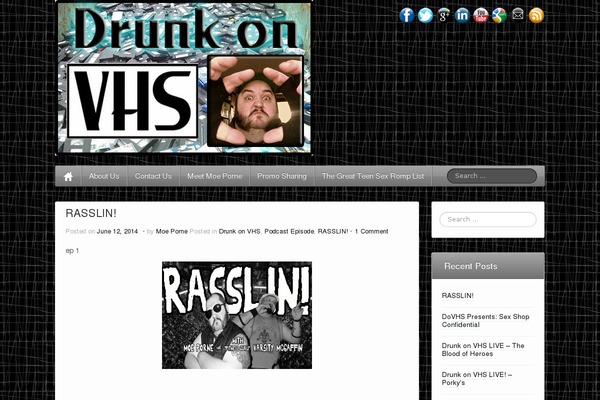Open the Drunk on VHS category link
Image resolution: width=600 pixels, height=400 pixels.
(x=240, y=231)
